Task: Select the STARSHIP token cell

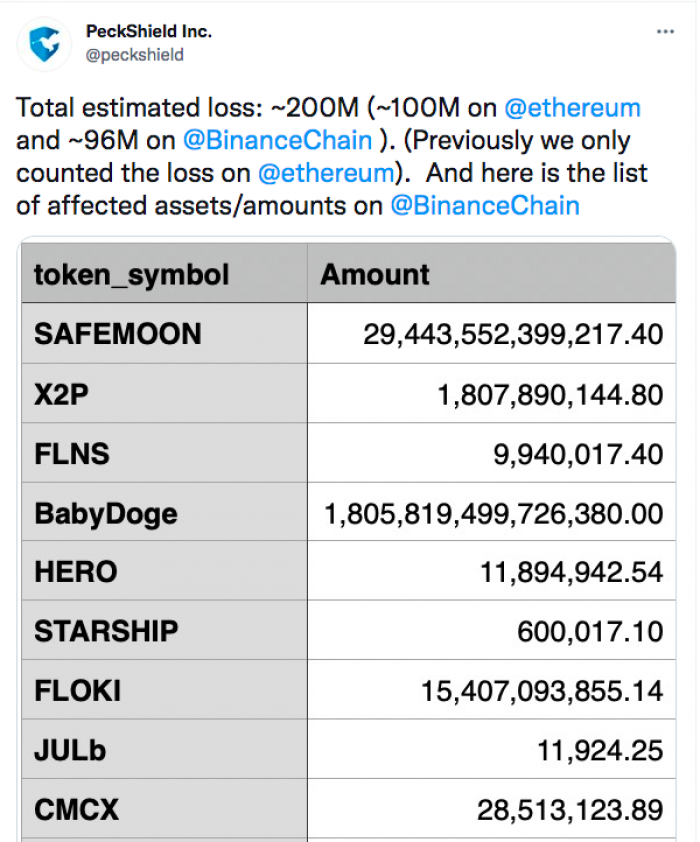Action: (x=164, y=630)
